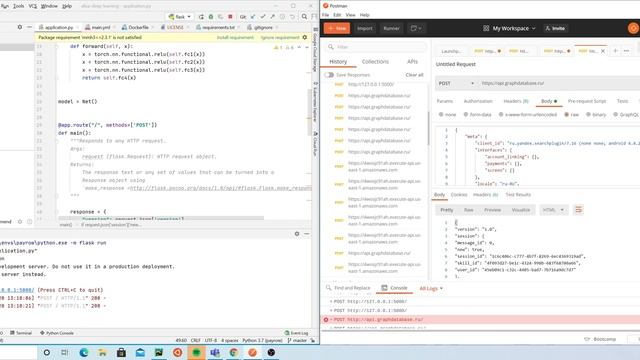Screen dimensions: 640x360
Task: Open Microsoft Store from the taskbar
Action: pos(121,353)
